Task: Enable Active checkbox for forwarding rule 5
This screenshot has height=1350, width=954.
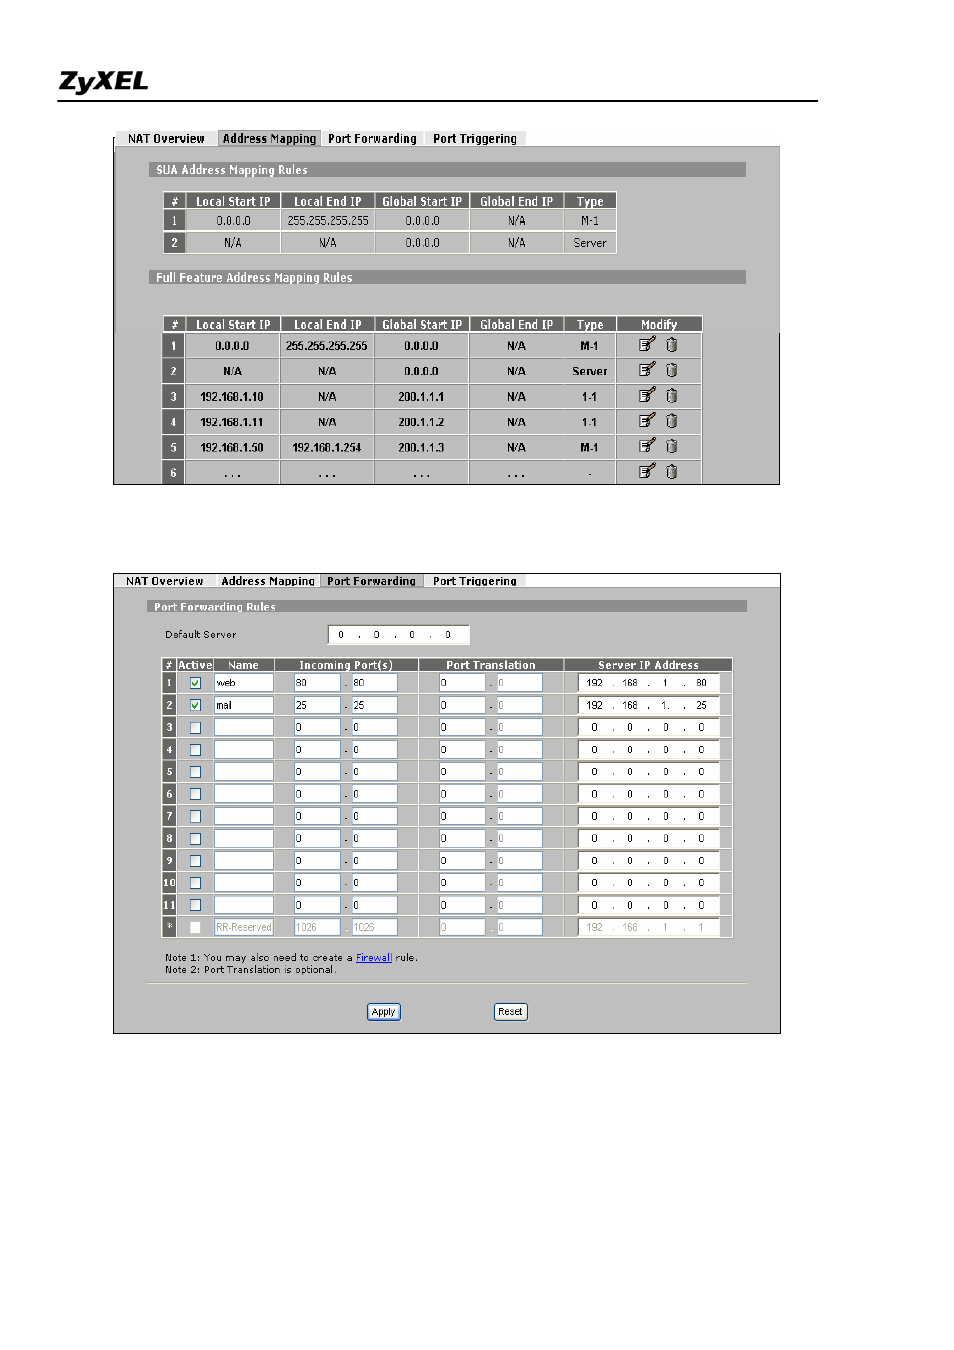Action: (x=195, y=772)
